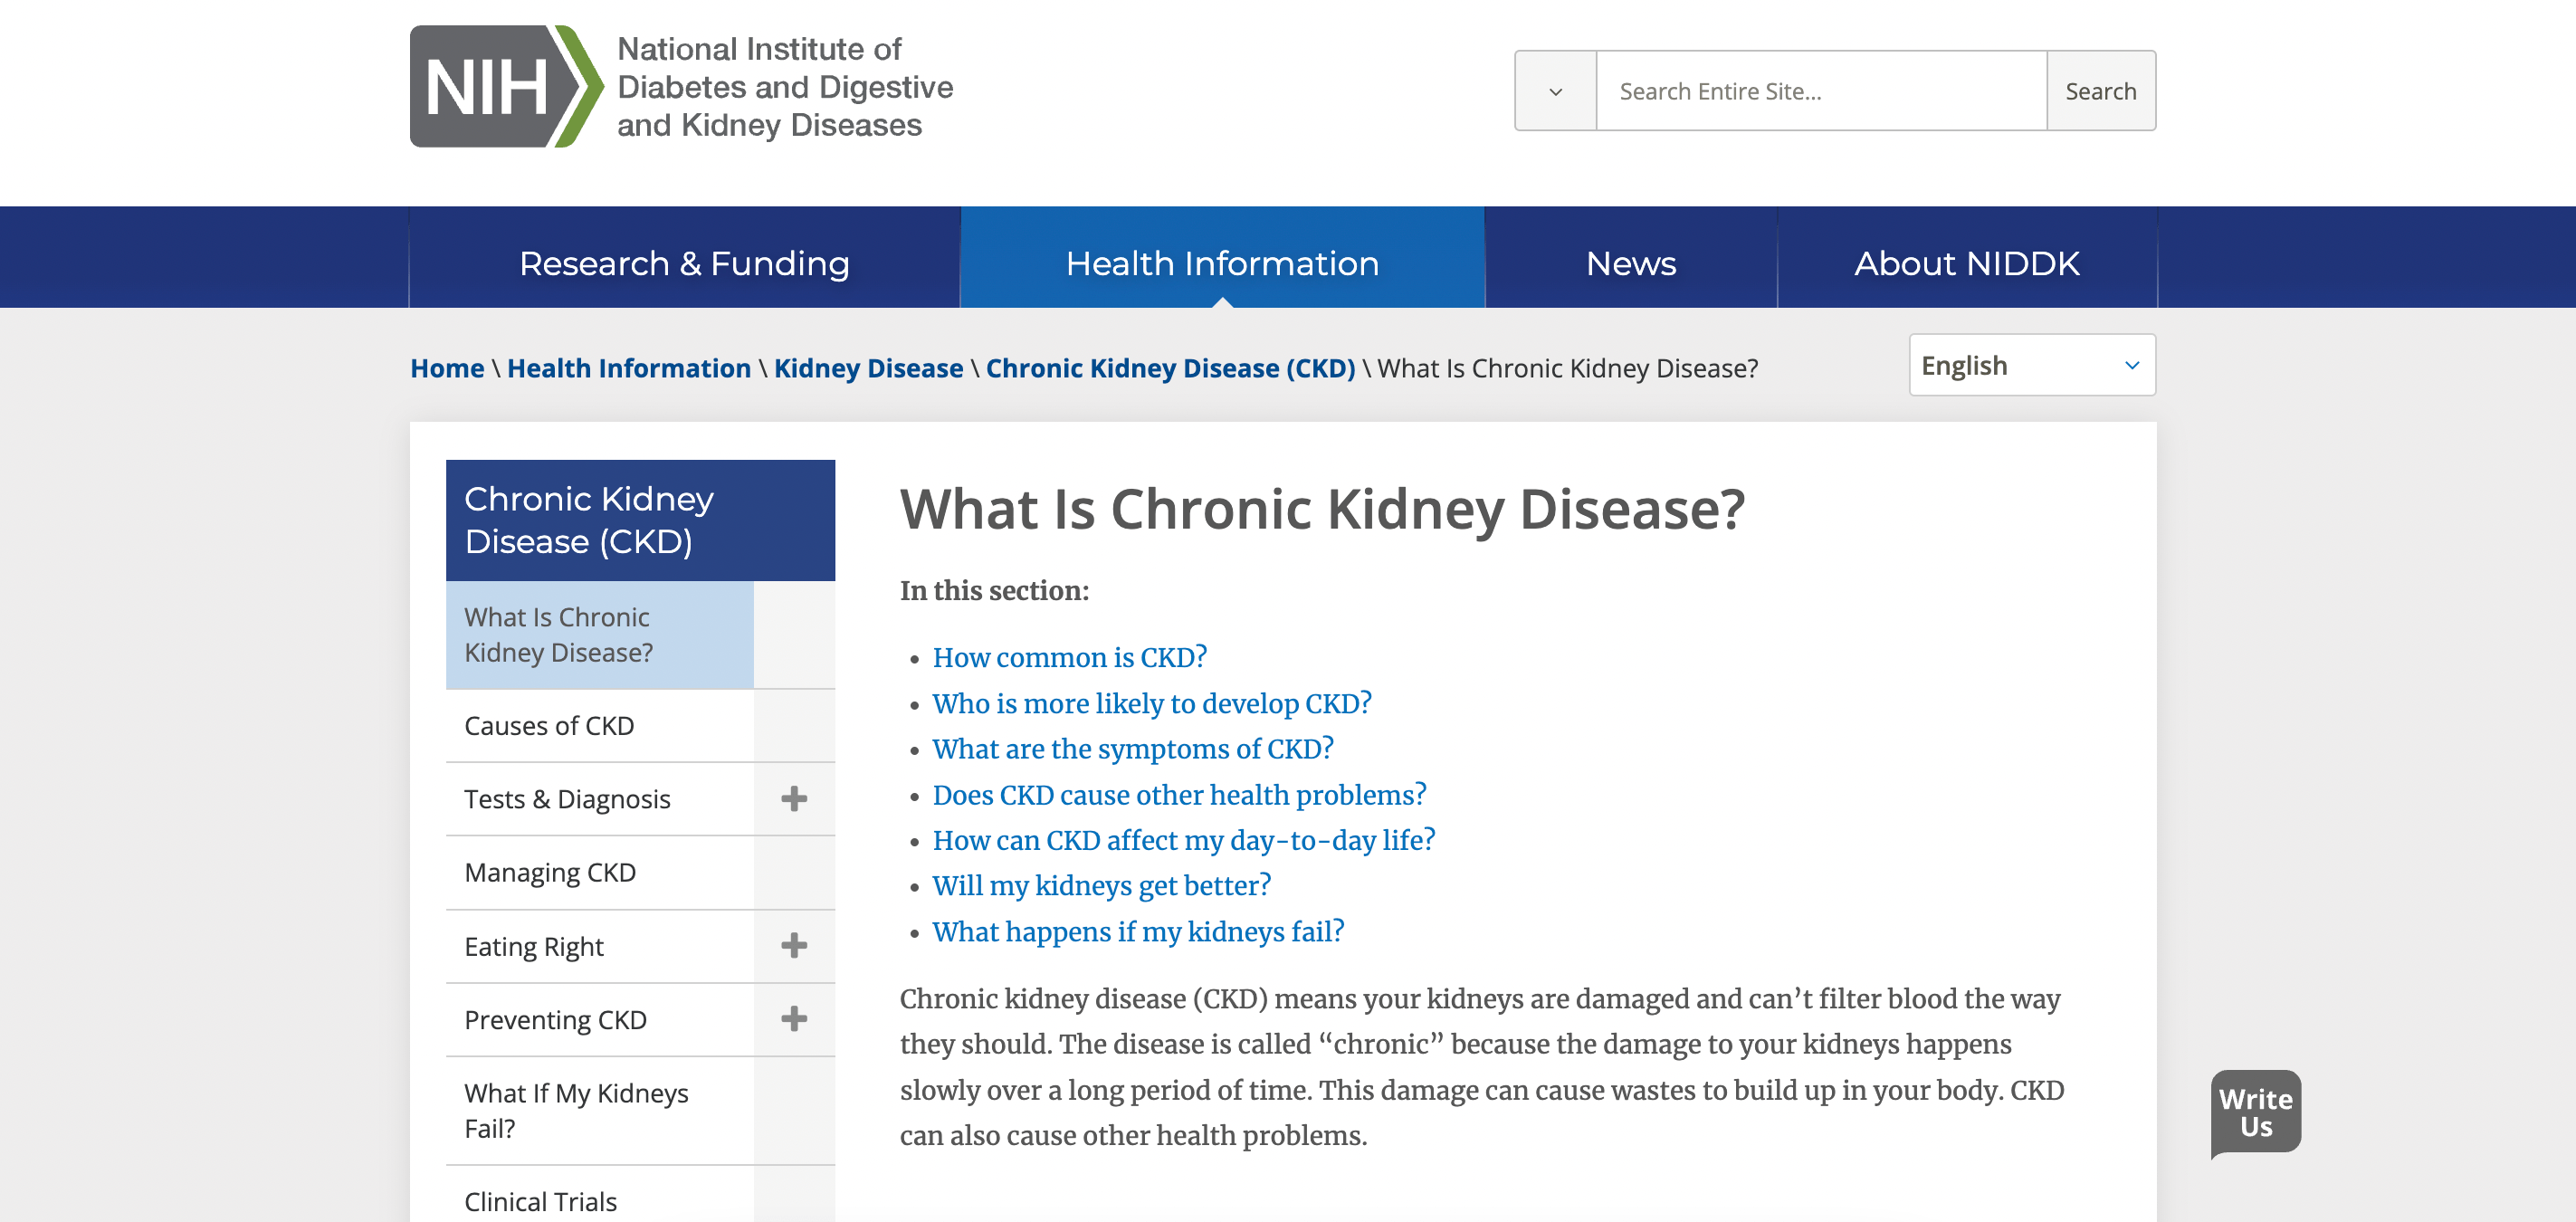The height and width of the screenshot is (1222, 2576).
Task: Click the NIH NIDDK logo
Action: (681, 86)
